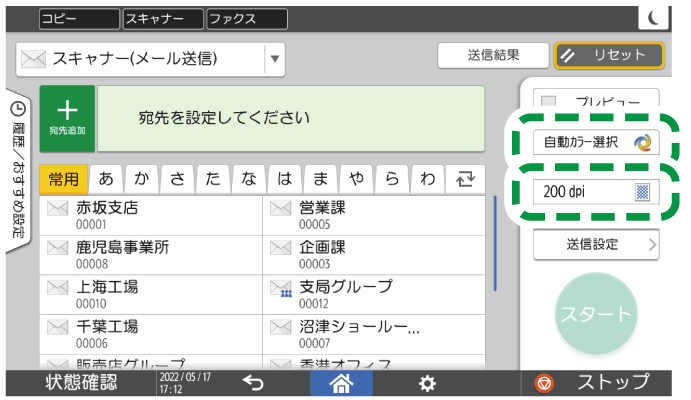Tap the envelope icon beside 営業課
Image resolution: width=691 pixels, height=400 pixels.
click(281, 208)
